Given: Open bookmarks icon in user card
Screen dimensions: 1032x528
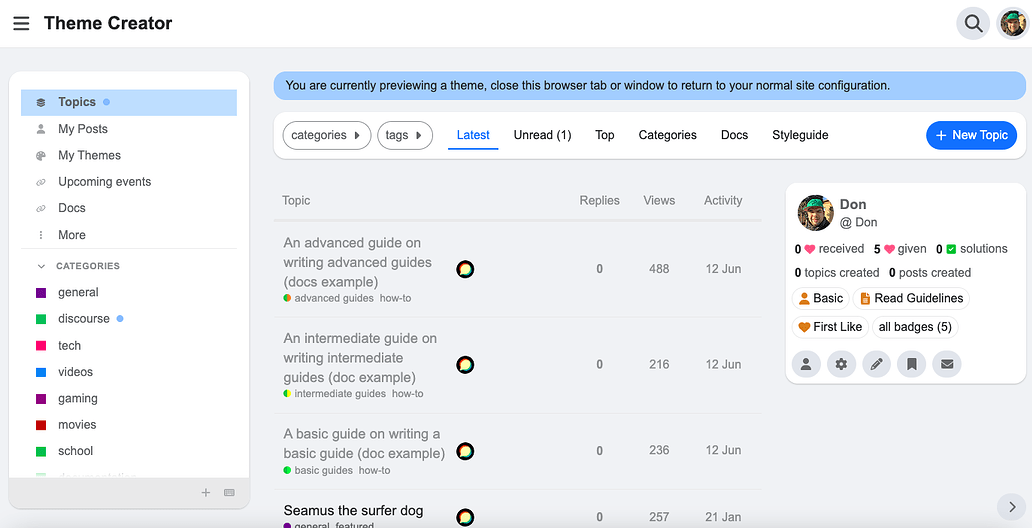Looking at the screenshot, I should click(x=911, y=365).
